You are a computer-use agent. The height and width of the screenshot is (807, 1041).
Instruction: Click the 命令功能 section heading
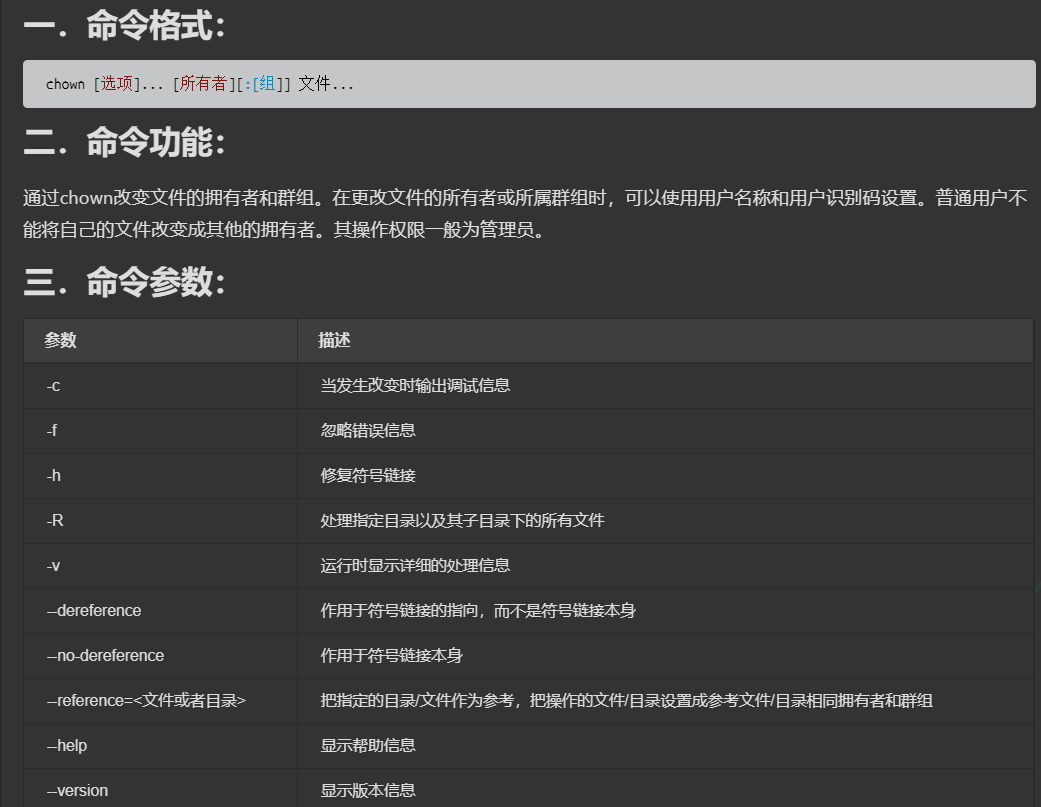[124, 143]
